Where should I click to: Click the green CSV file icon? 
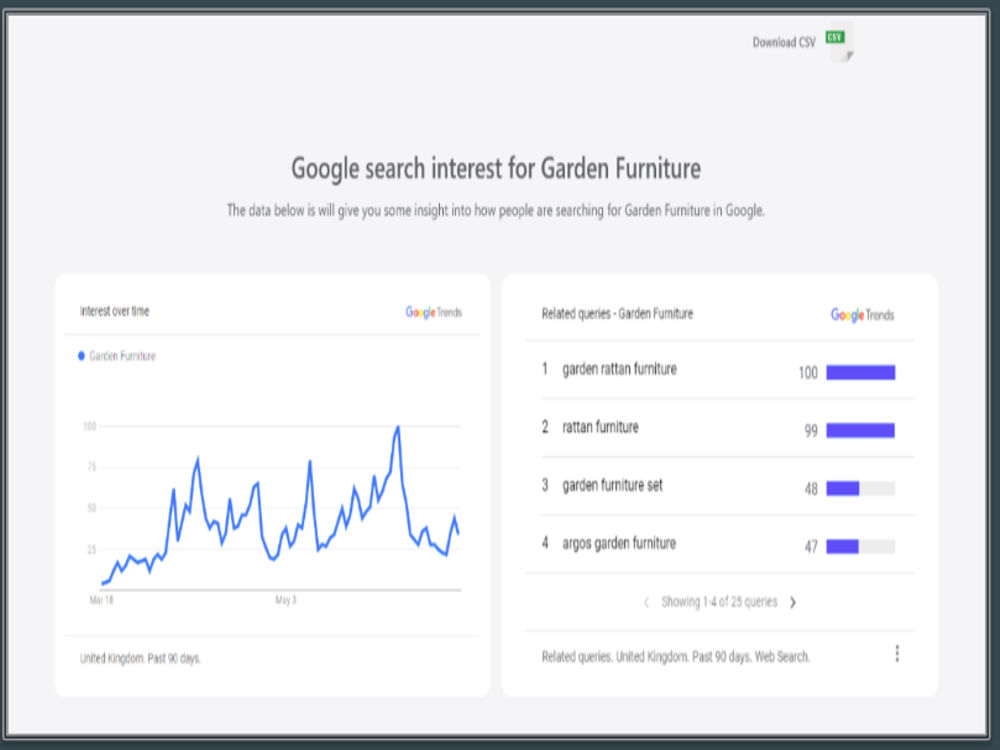tap(840, 43)
